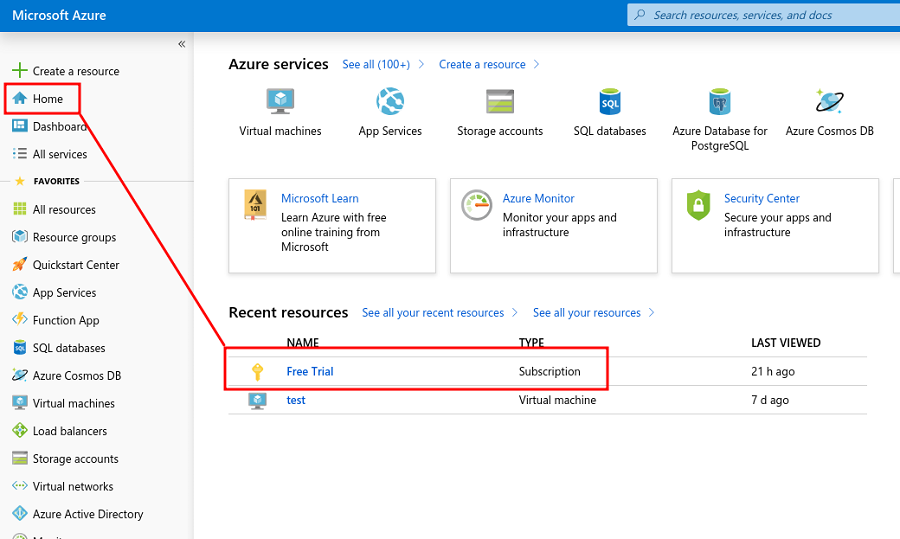Select All services in the sidebar
900x539 pixels.
point(60,154)
